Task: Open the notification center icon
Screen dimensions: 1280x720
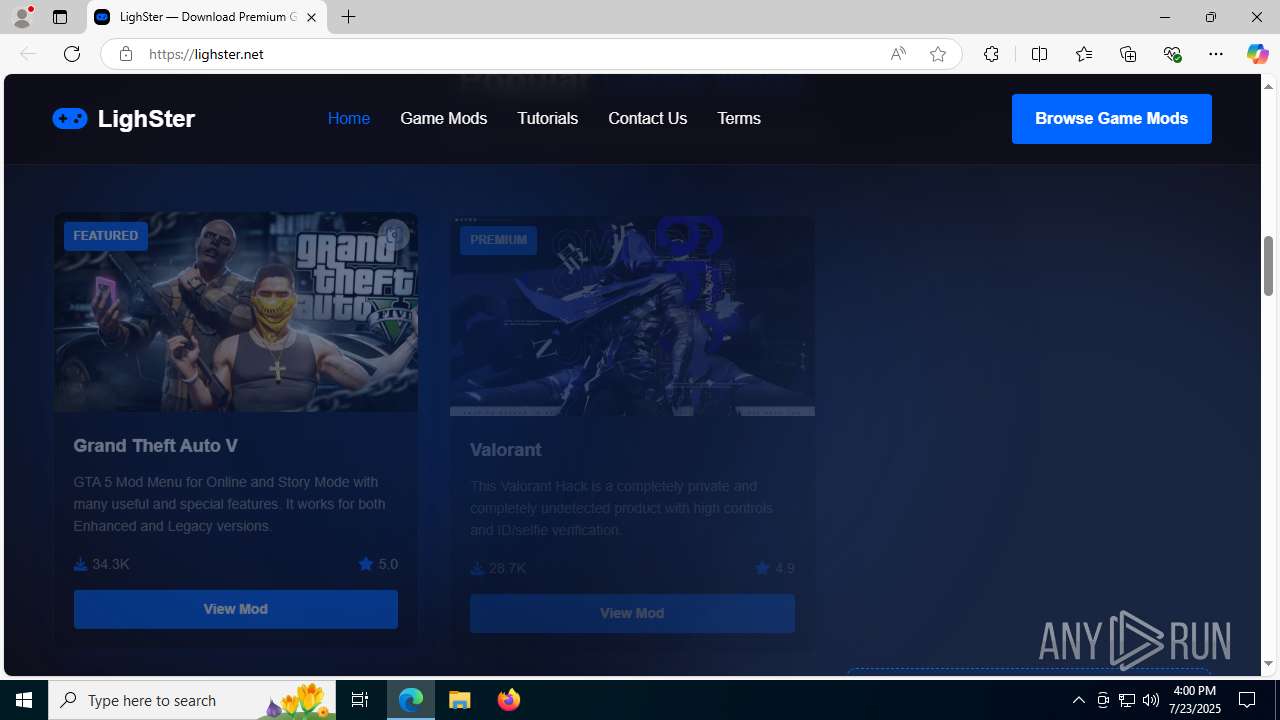Action: pyautogui.click(x=1248, y=700)
